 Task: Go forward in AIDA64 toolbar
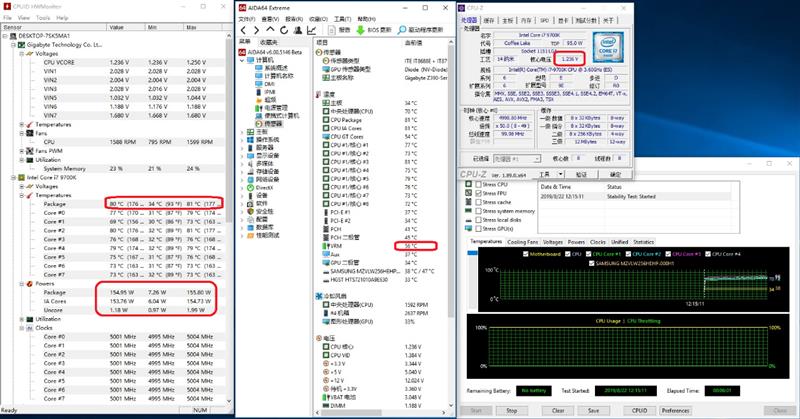click(257, 30)
